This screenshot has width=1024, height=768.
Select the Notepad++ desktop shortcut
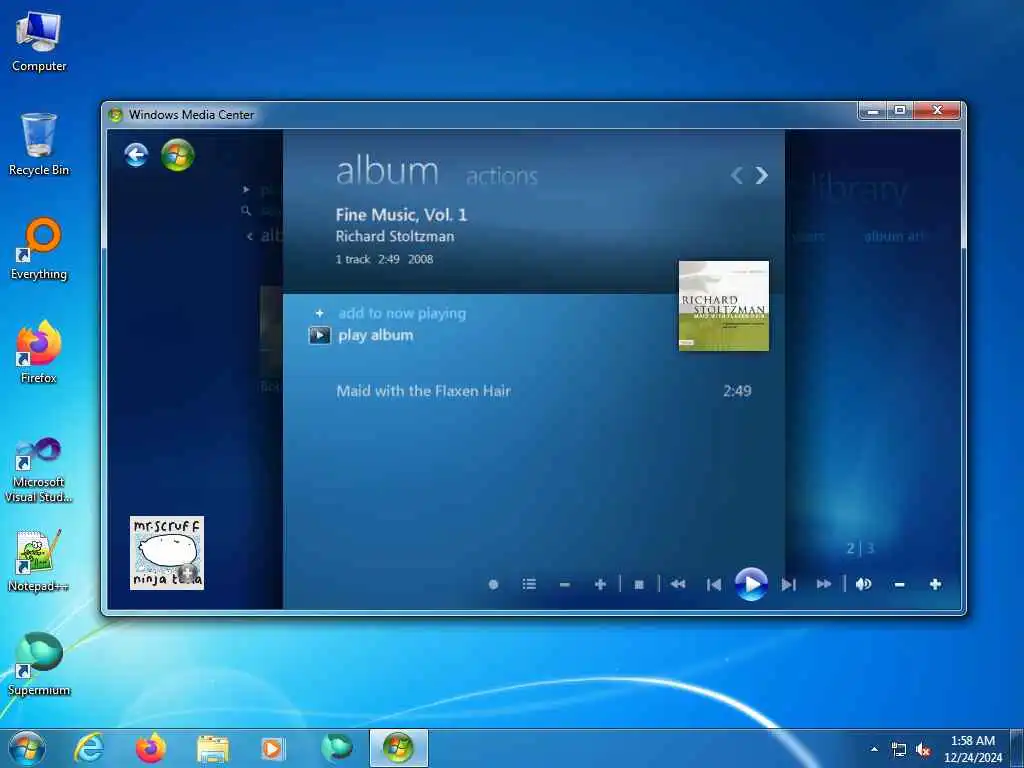click(x=39, y=560)
